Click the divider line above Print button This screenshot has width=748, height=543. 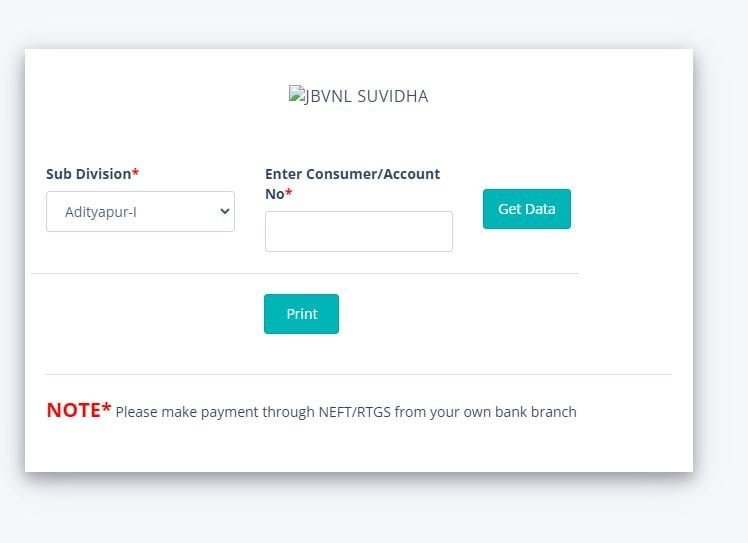305,273
